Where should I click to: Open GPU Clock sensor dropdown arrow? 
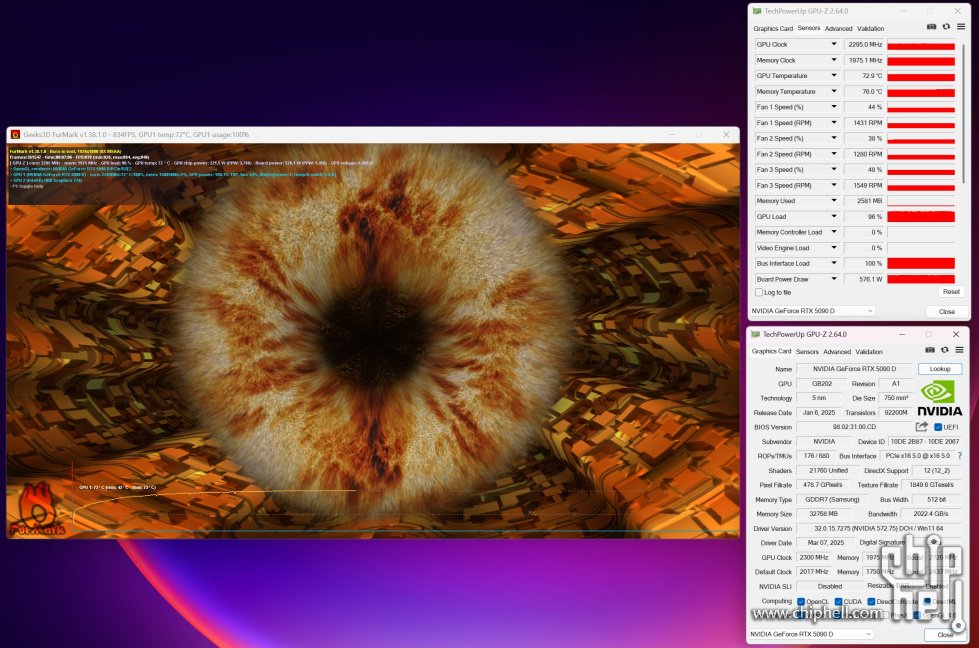coord(834,44)
